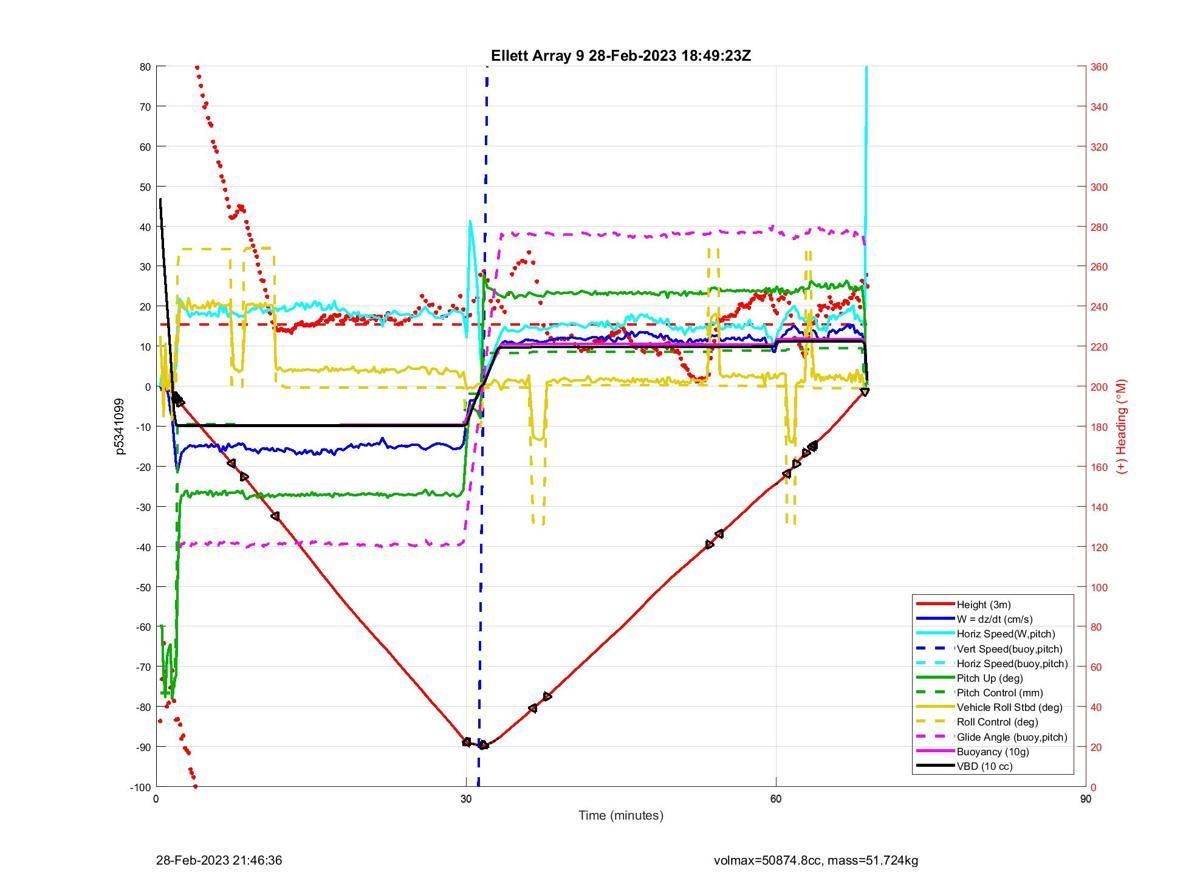Select the red heading-axis tick "360"

click(x=1099, y=67)
